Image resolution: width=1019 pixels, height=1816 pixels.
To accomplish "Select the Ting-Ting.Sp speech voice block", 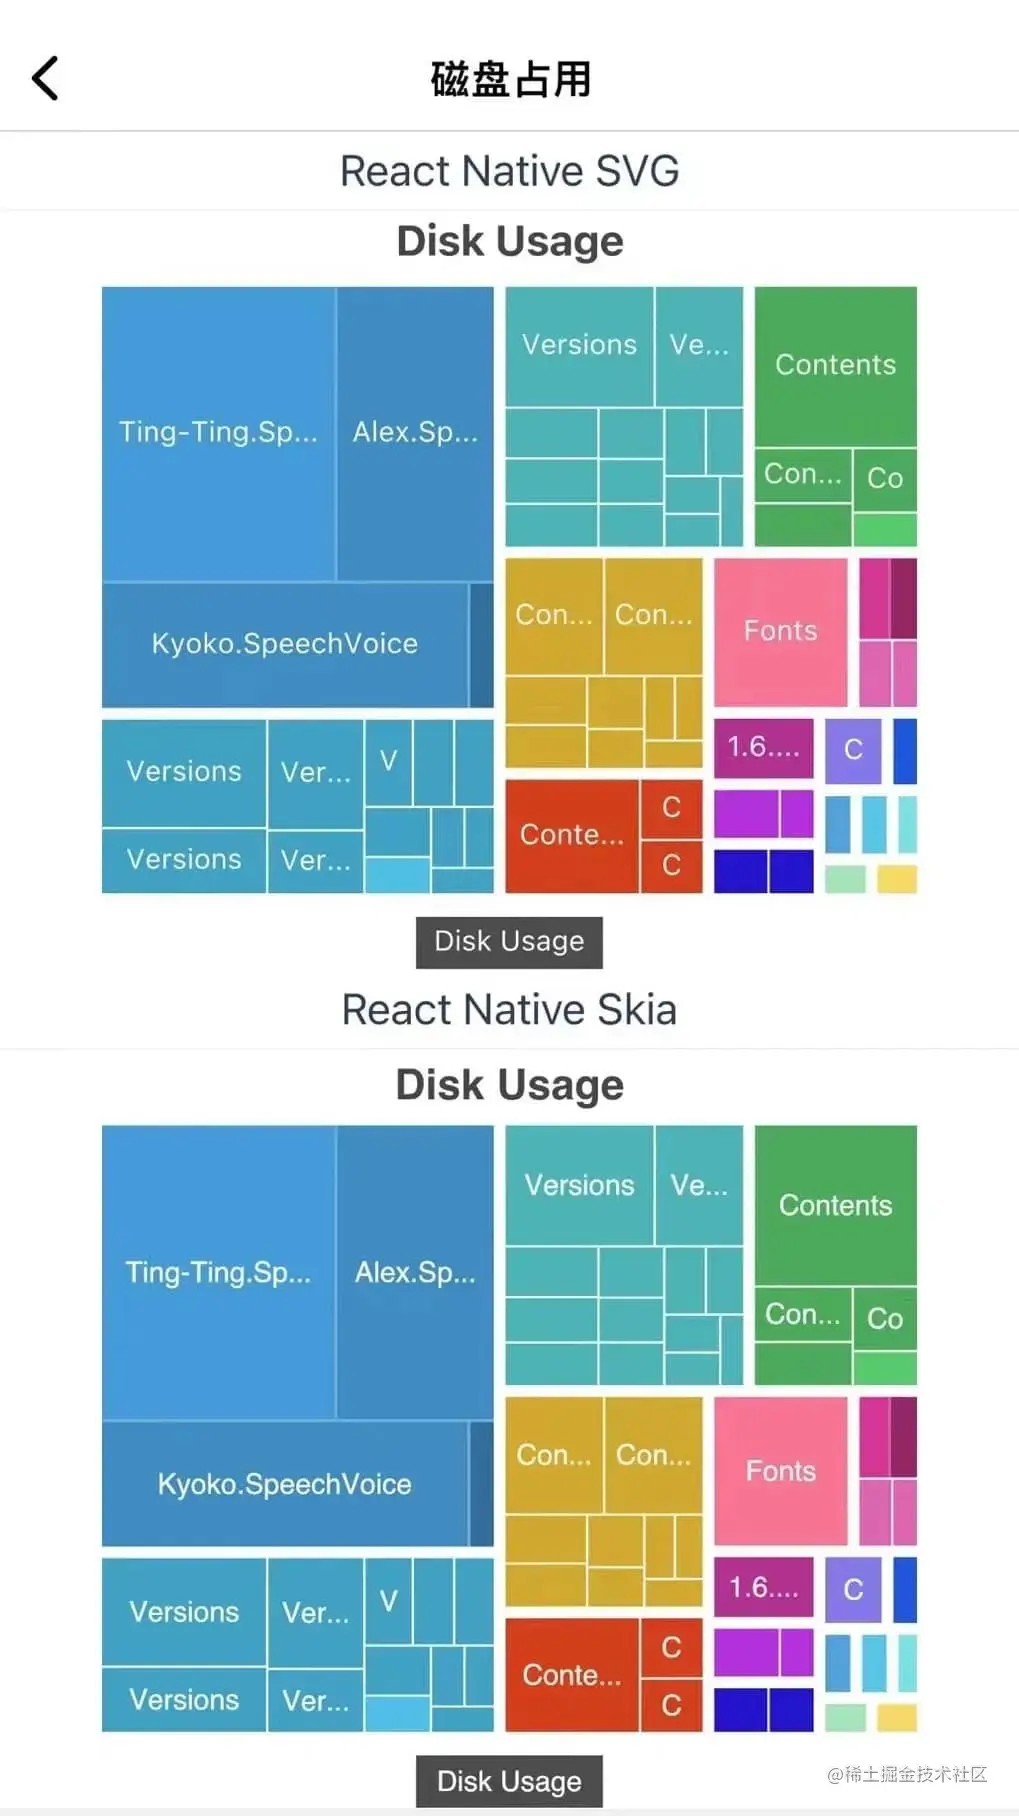I will coord(219,433).
